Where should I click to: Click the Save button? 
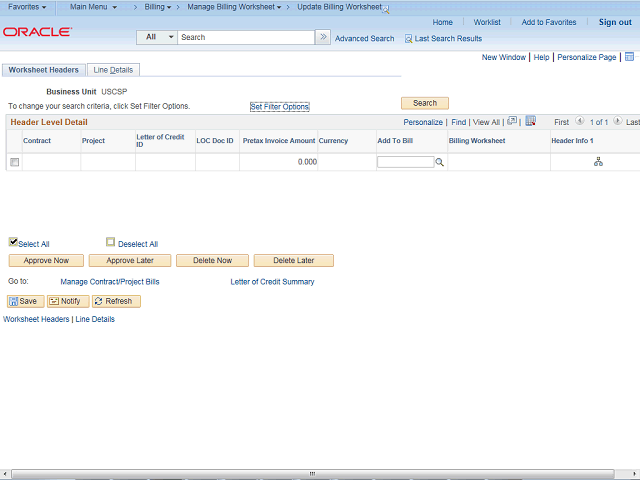point(25,301)
